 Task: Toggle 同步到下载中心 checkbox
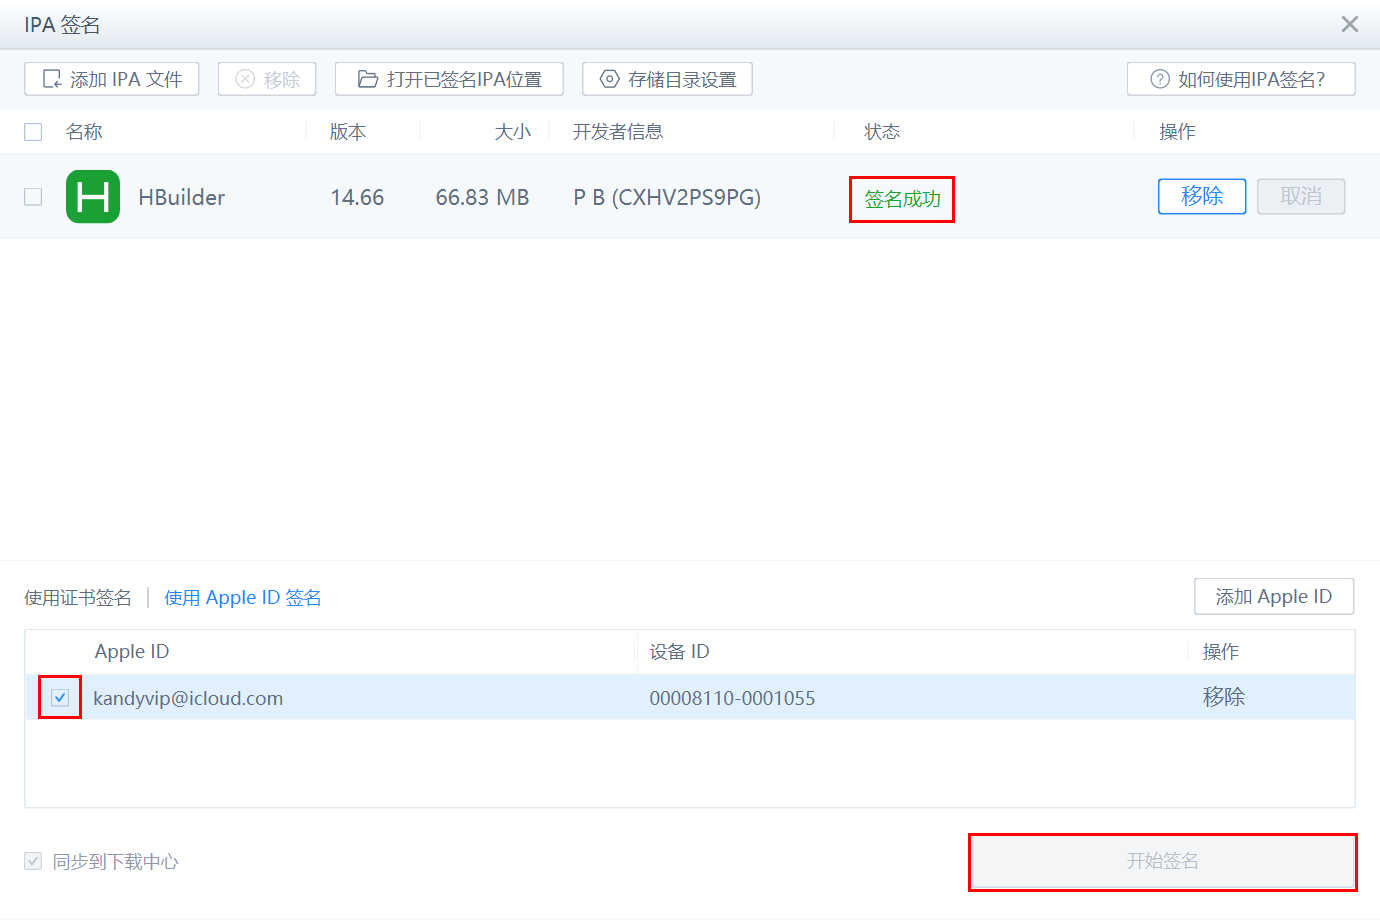(33, 861)
